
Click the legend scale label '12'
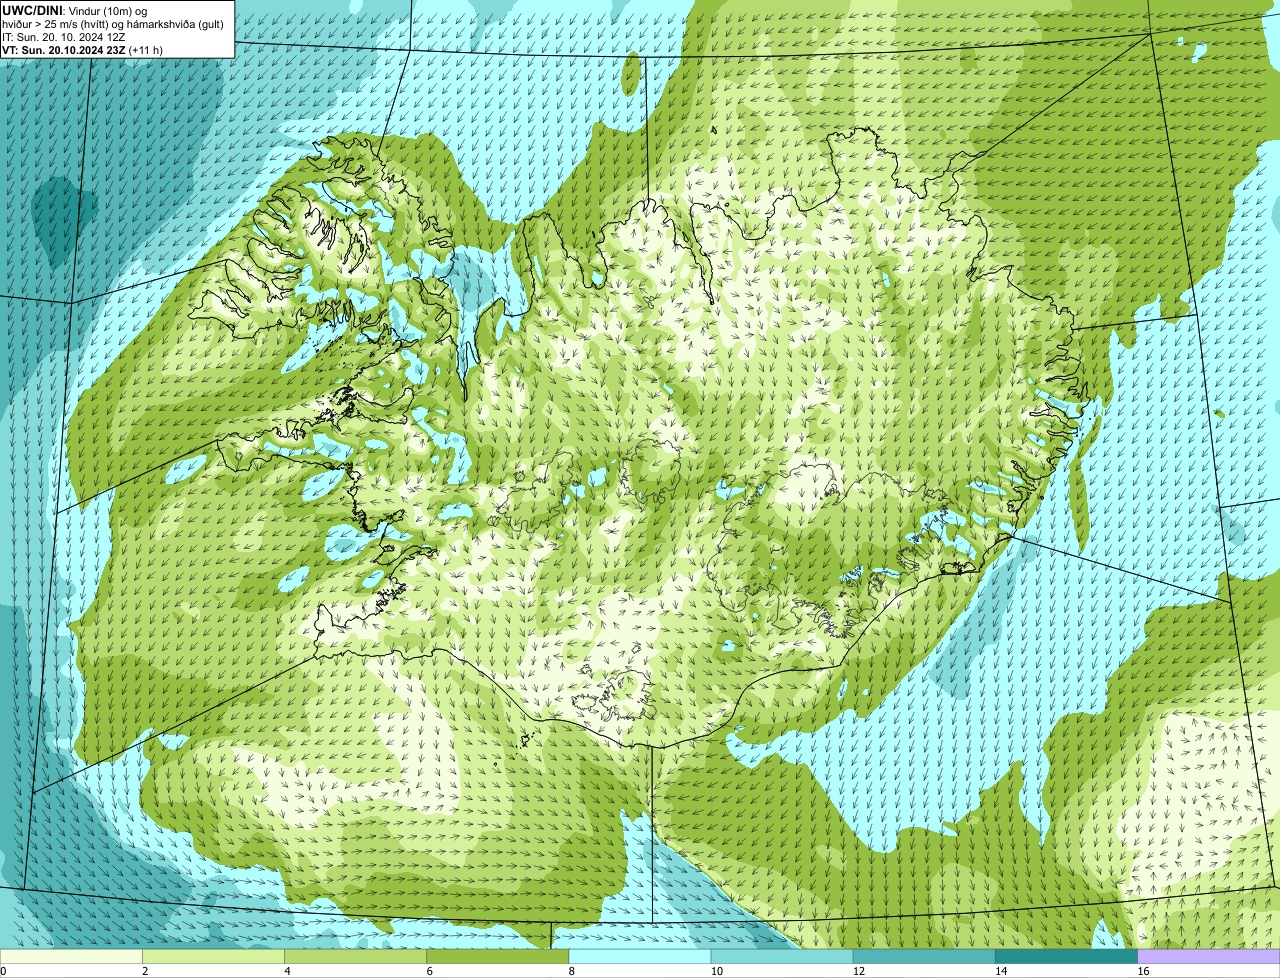coord(859,971)
